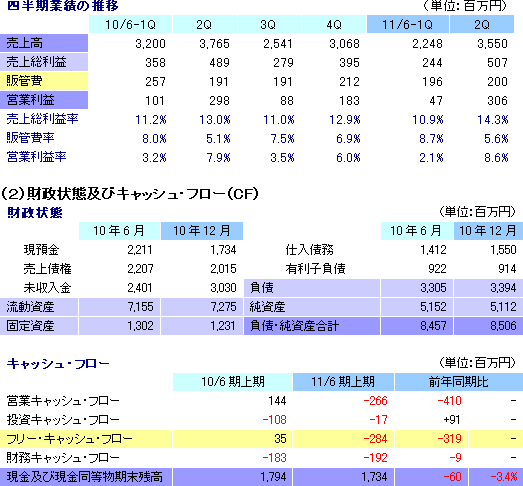523x486 pixels.
Task: Click the 現預金 value 2,211
Action: point(140,250)
